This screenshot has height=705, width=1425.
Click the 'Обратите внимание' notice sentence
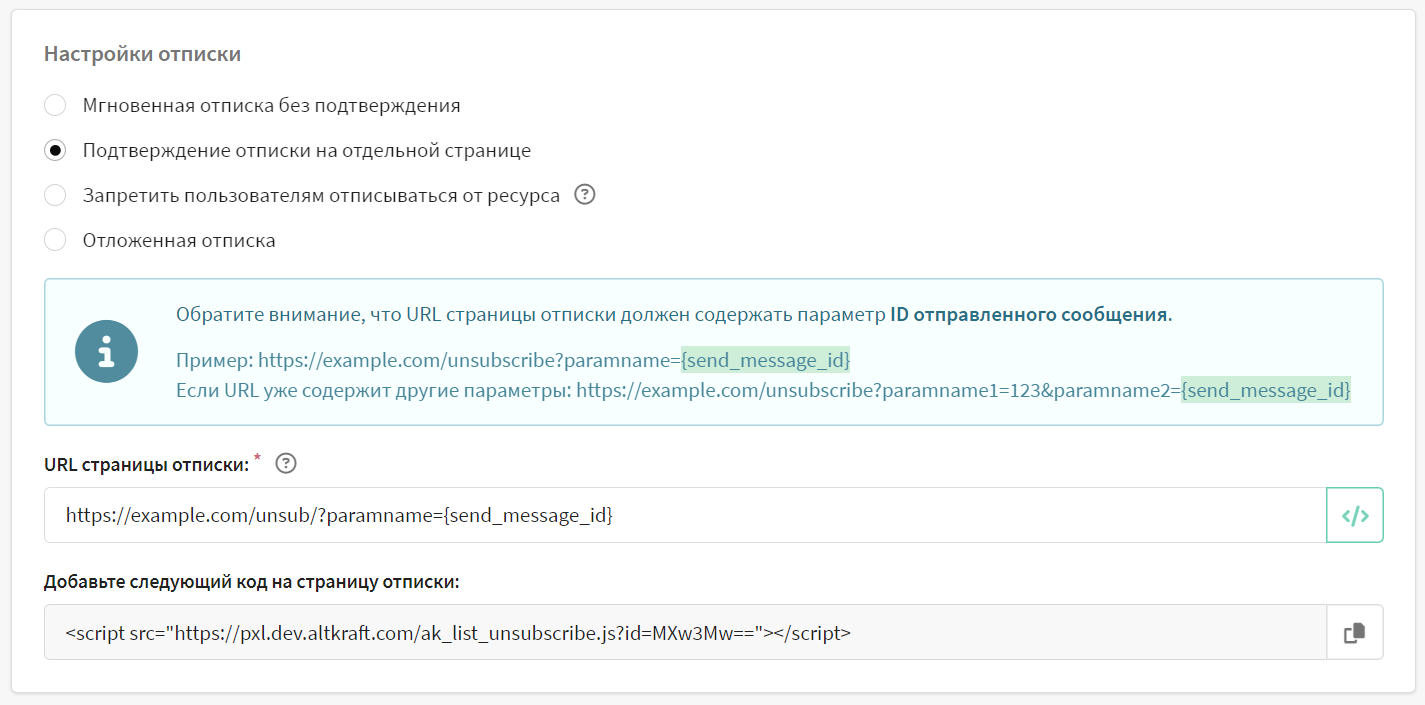click(x=530, y=315)
